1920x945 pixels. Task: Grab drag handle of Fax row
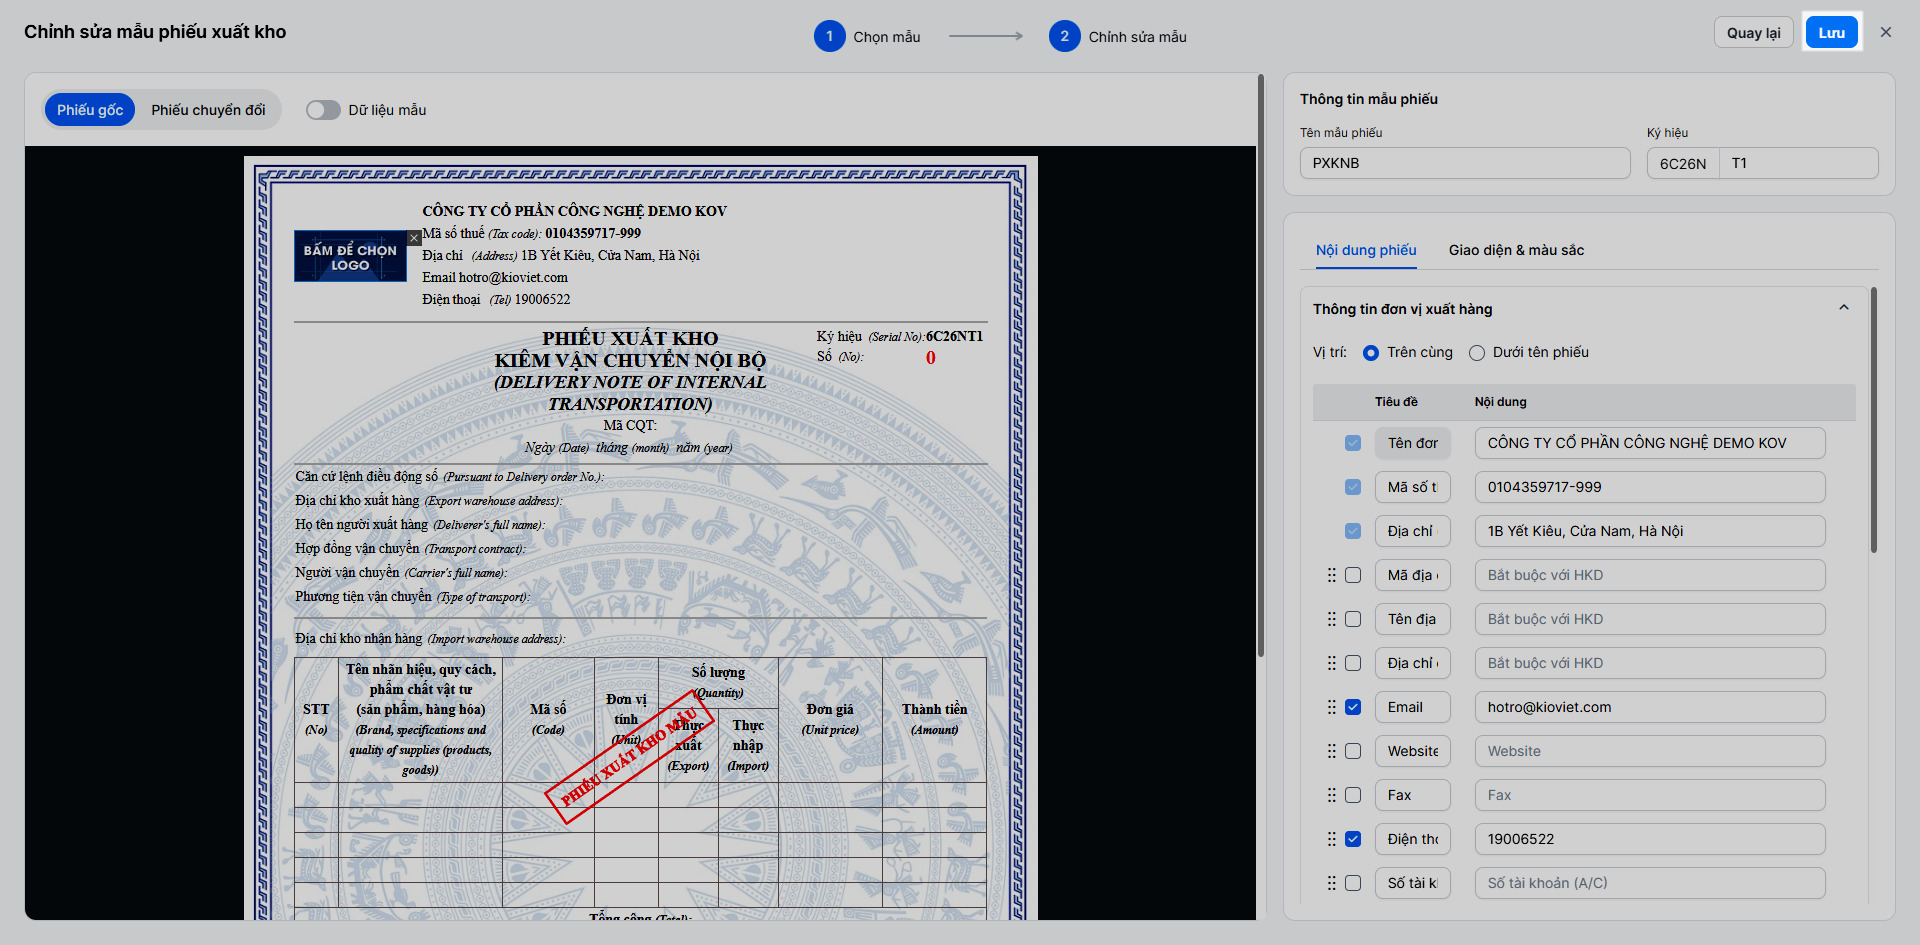(x=1331, y=795)
